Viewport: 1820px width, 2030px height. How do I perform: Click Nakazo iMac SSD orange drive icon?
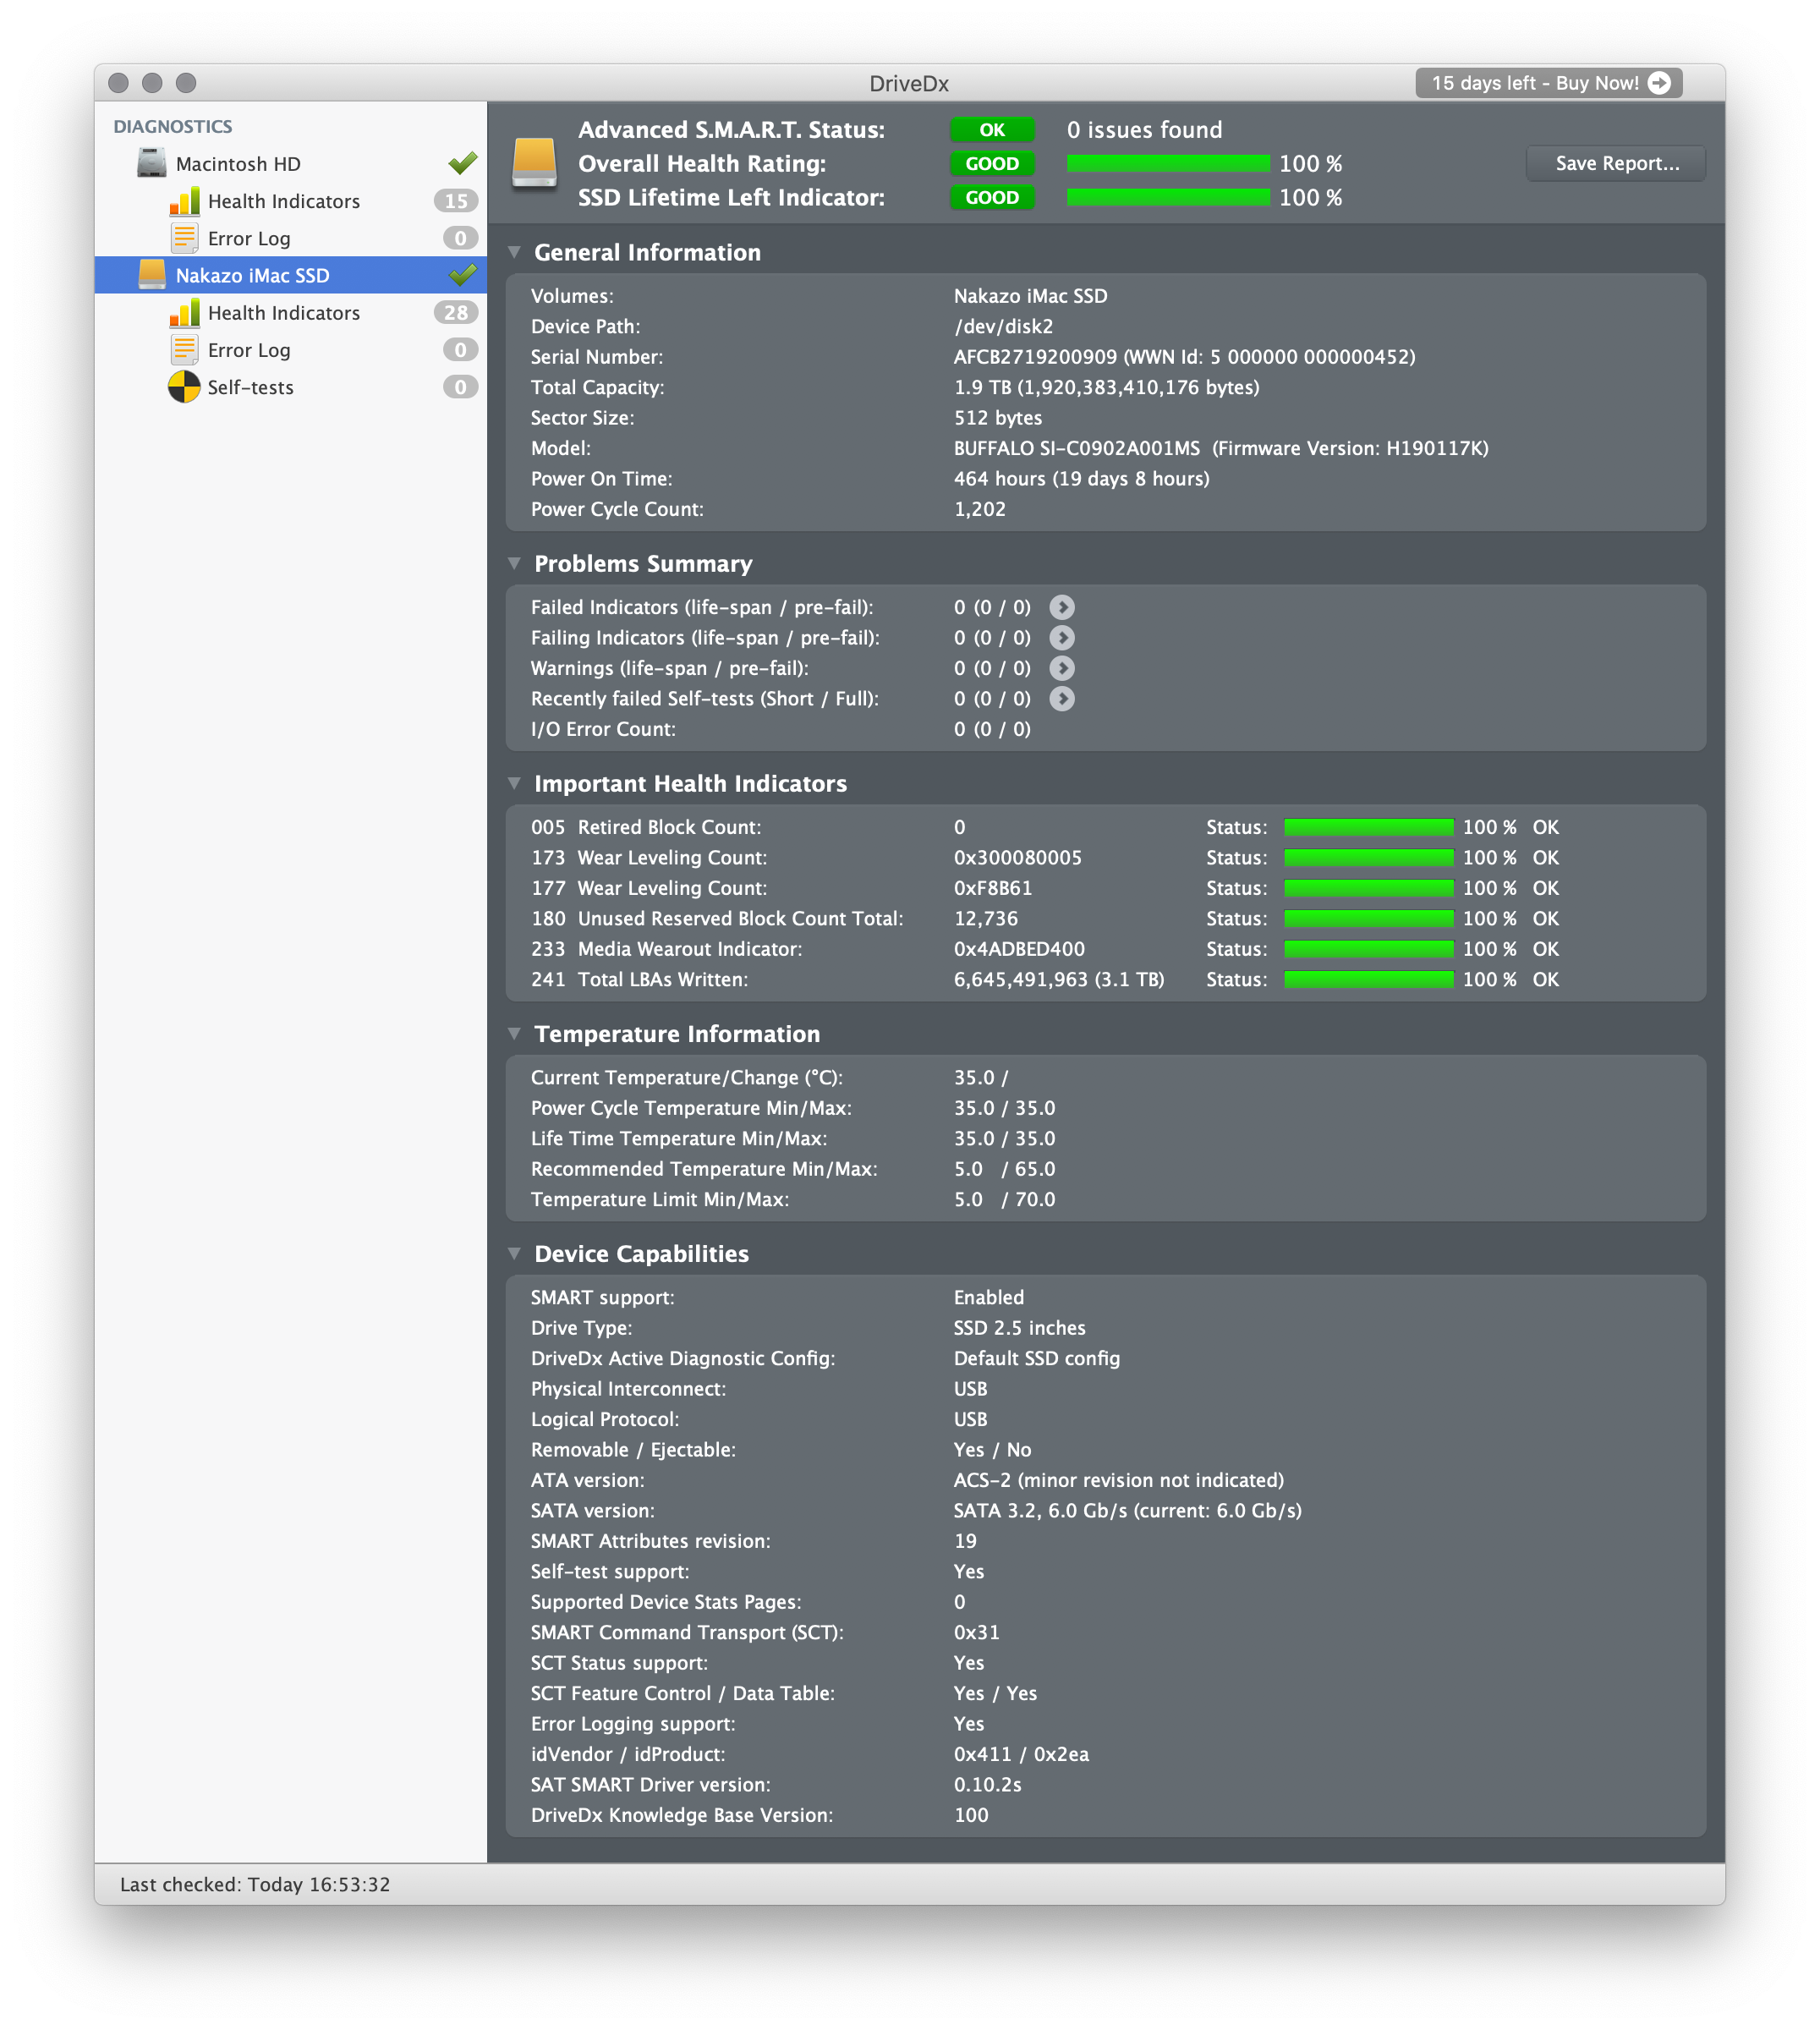pyautogui.click(x=151, y=275)
